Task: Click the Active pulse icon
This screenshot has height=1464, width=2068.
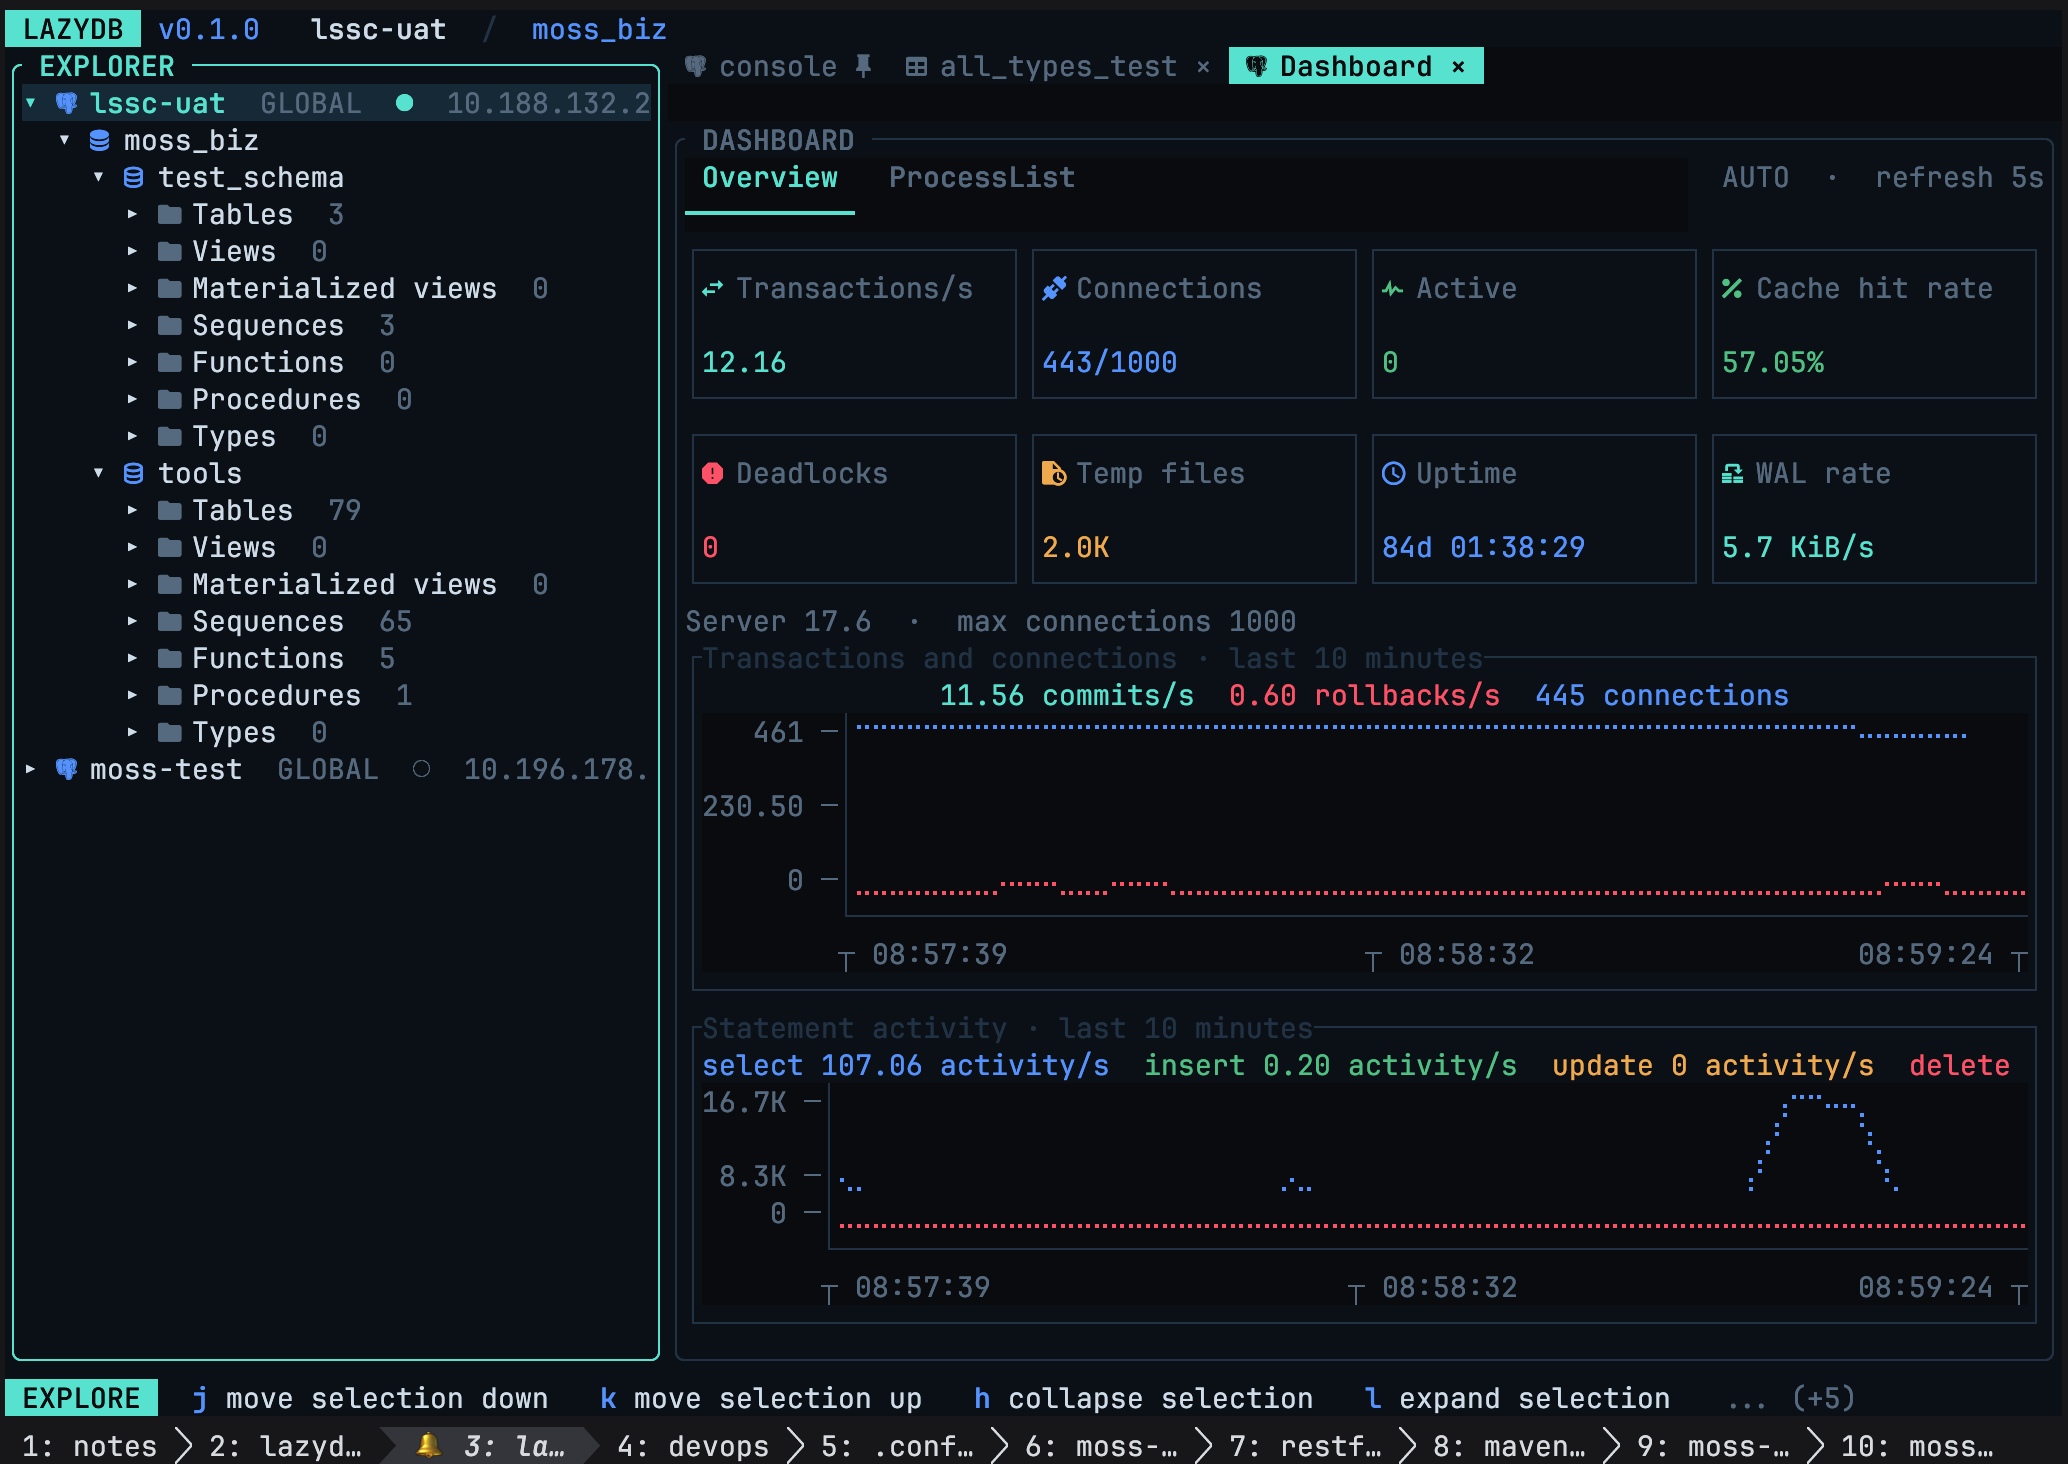Action: [x=1392, y=289]
